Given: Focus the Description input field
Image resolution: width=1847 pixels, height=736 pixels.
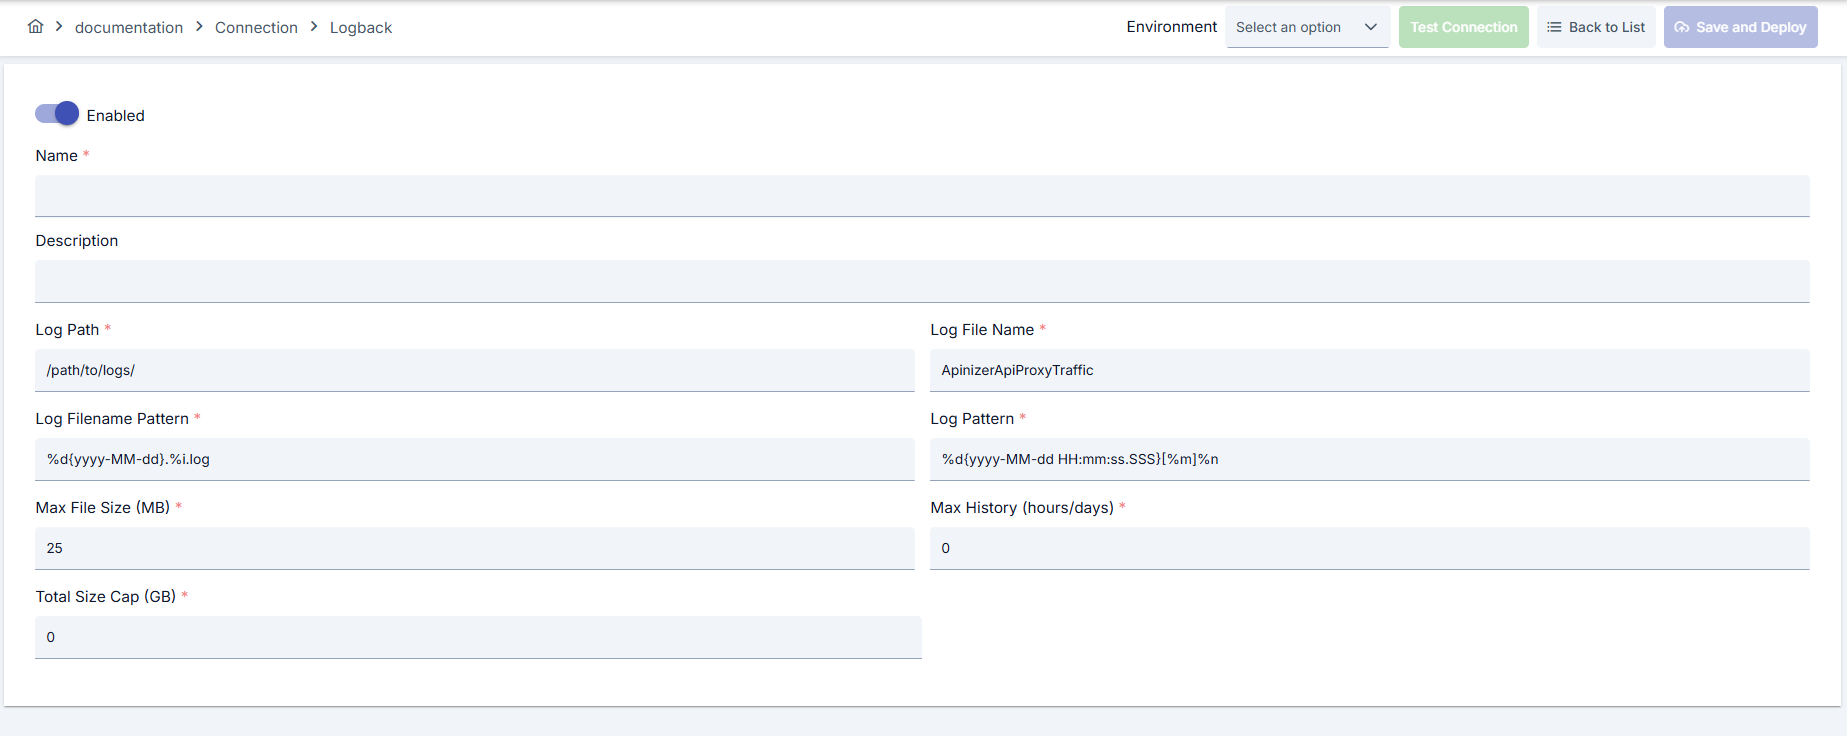Looking at the screenshot, I should pos(922,281).
